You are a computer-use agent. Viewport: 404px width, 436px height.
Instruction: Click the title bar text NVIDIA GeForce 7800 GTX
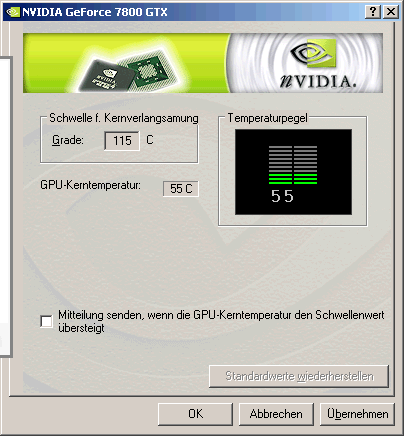(95, 12)
